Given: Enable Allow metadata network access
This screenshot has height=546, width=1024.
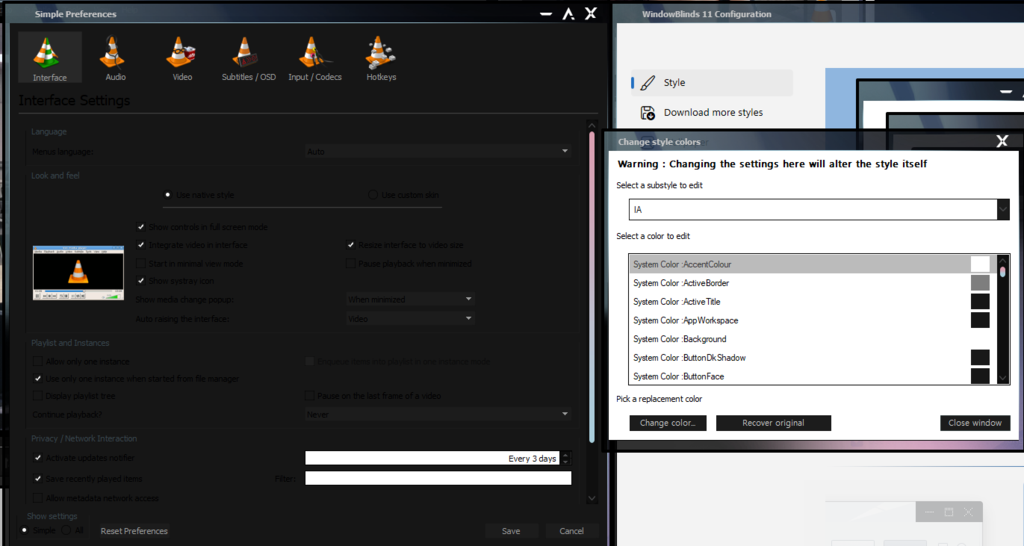Looking at the screenshot, I should [37, 498].
